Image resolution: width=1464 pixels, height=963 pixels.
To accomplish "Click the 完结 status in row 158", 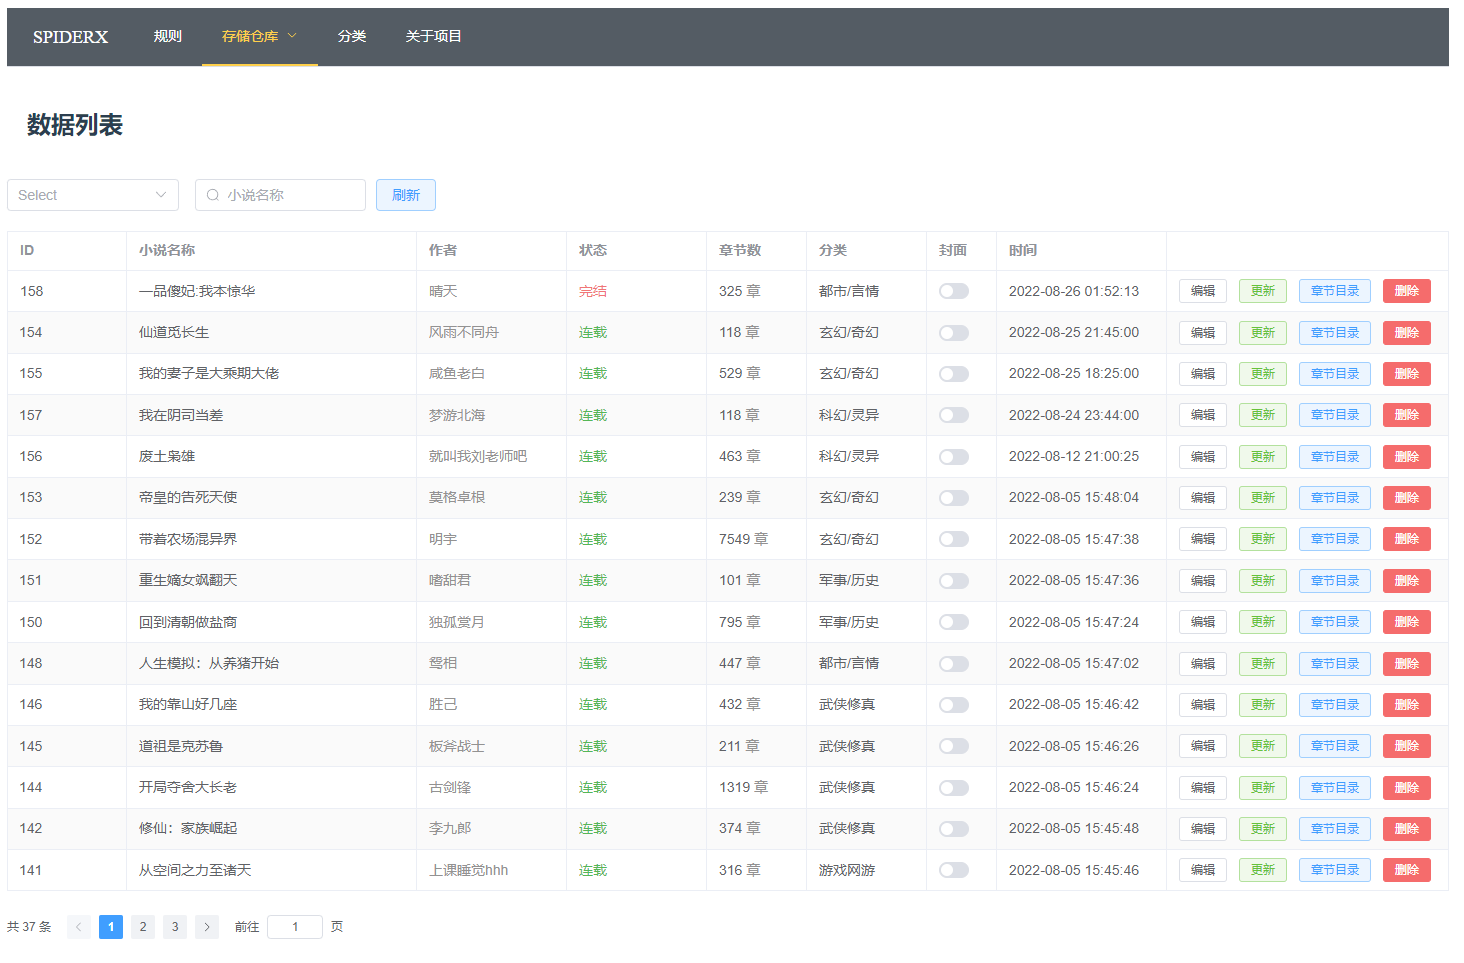I will pyautogui.click(x=593, y=291).
